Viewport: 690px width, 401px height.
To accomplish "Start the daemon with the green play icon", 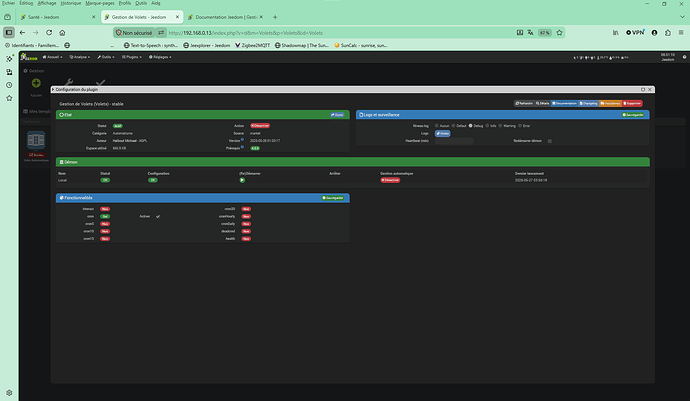I will point(242,180).
